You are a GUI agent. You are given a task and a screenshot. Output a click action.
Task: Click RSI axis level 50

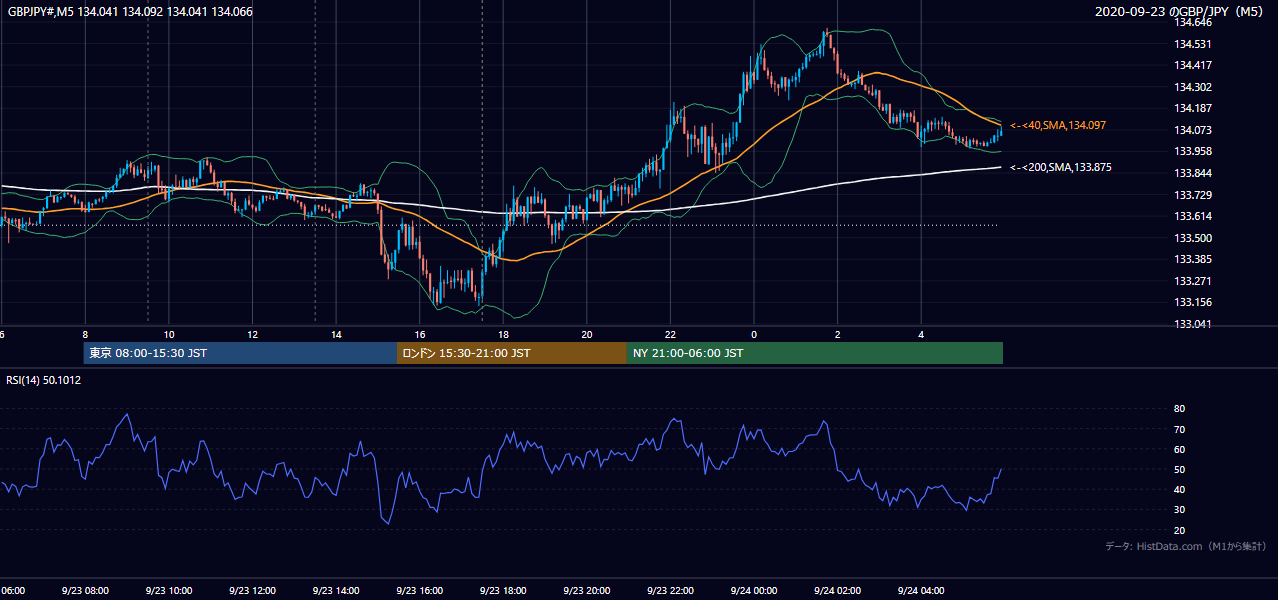pyautogui.click(x=1179, y=469)
